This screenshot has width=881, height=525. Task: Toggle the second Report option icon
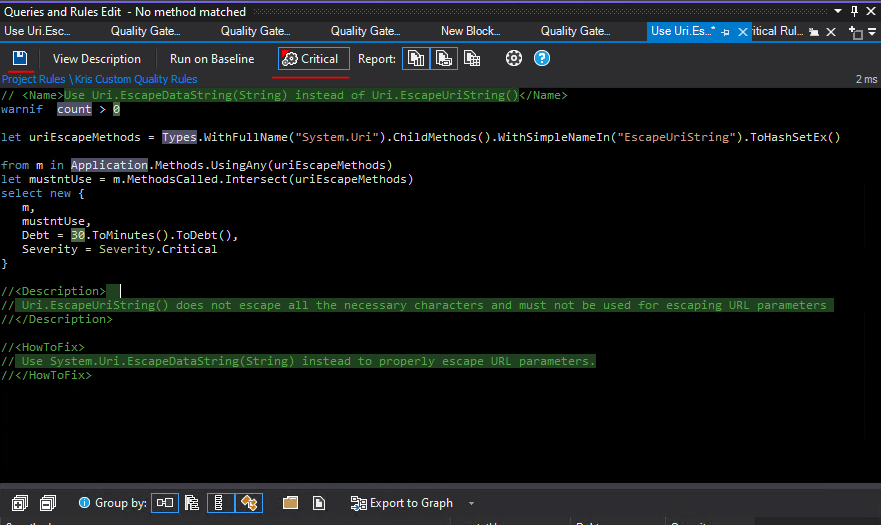pyautogui.click(x=443, y=58)
